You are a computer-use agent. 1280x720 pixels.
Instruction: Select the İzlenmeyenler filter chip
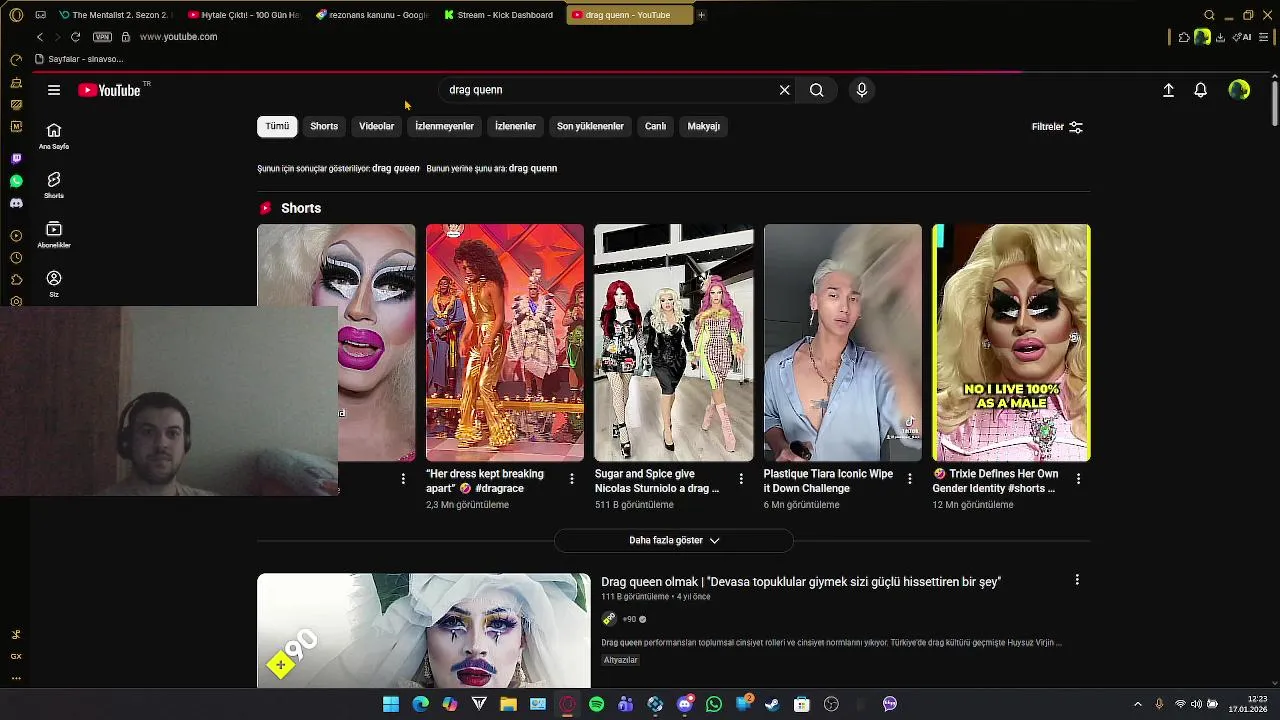tap(445, 127)
